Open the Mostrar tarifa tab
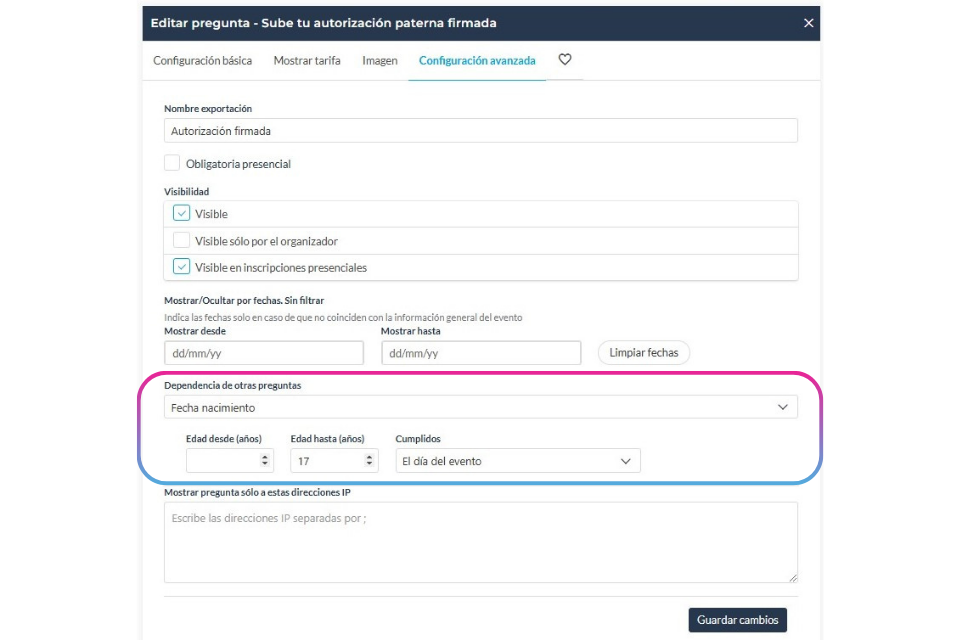The image size is (960, 640). [x=307, y=61]
